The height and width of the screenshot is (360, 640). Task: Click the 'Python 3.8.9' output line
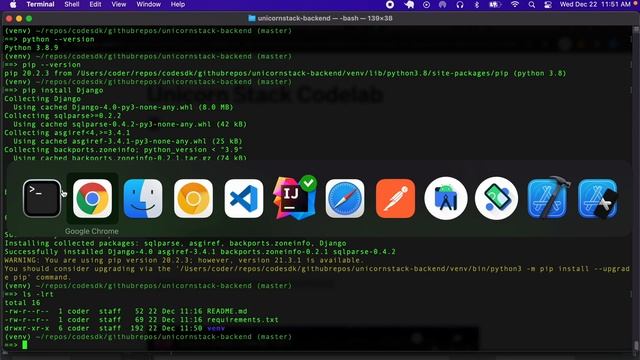point(31,48)
